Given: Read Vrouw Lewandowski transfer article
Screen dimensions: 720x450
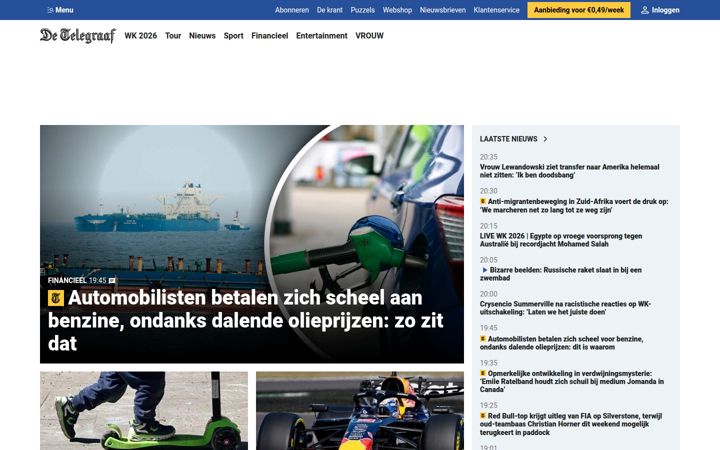Looking at the screenshot, I should [x=569, y=171].
